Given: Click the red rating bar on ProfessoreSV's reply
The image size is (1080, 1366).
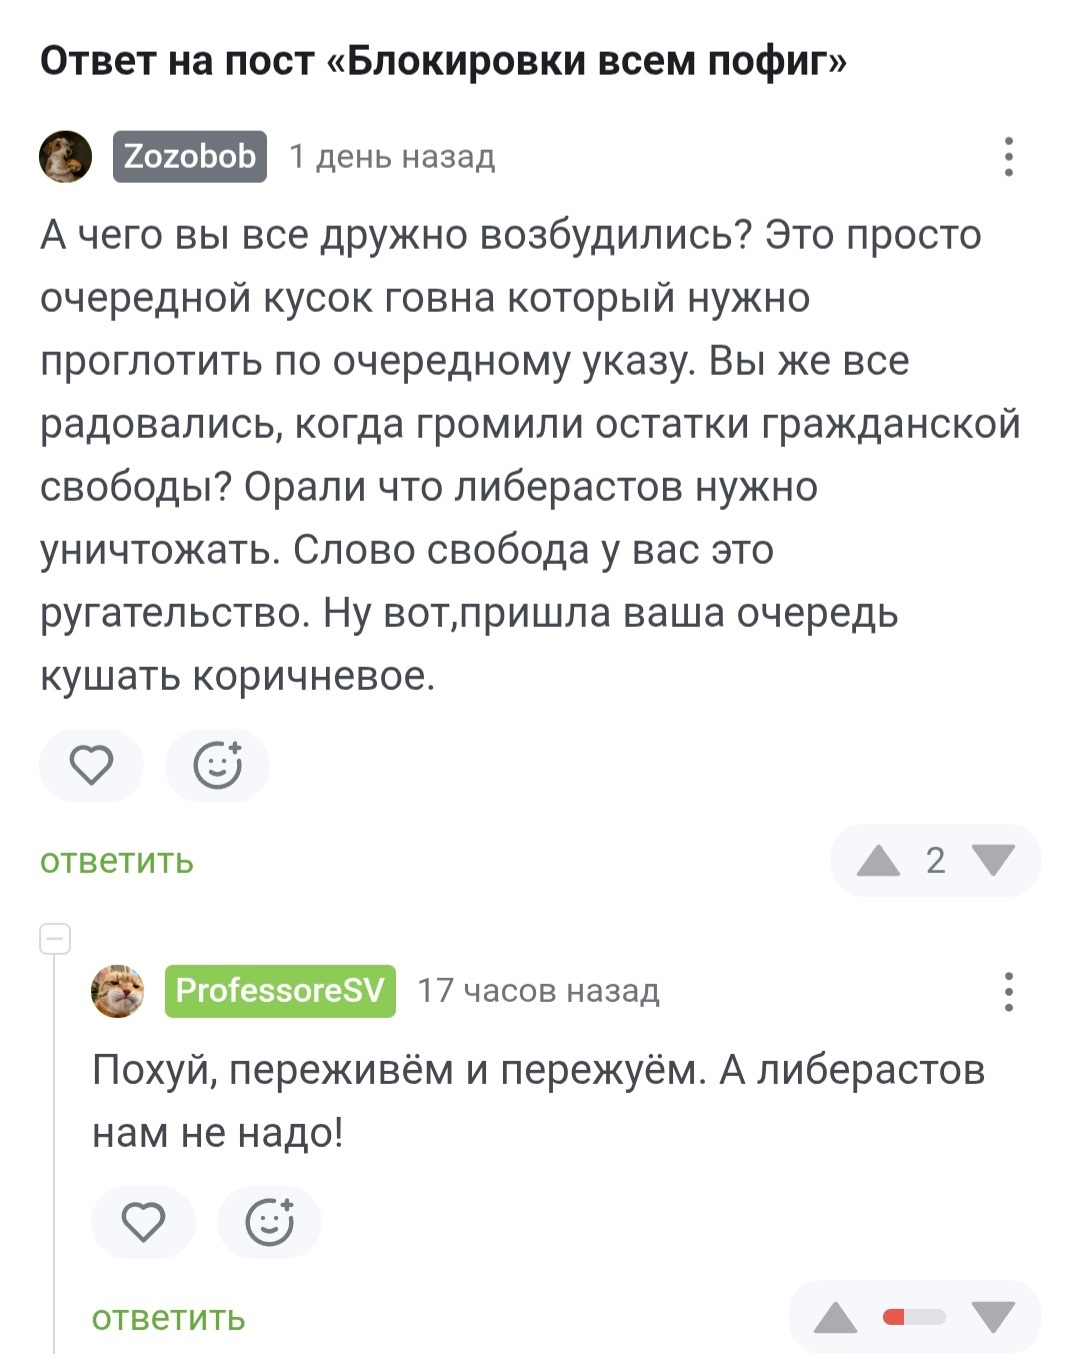Looking at the screenshot, I should (x=914, y=1318).
